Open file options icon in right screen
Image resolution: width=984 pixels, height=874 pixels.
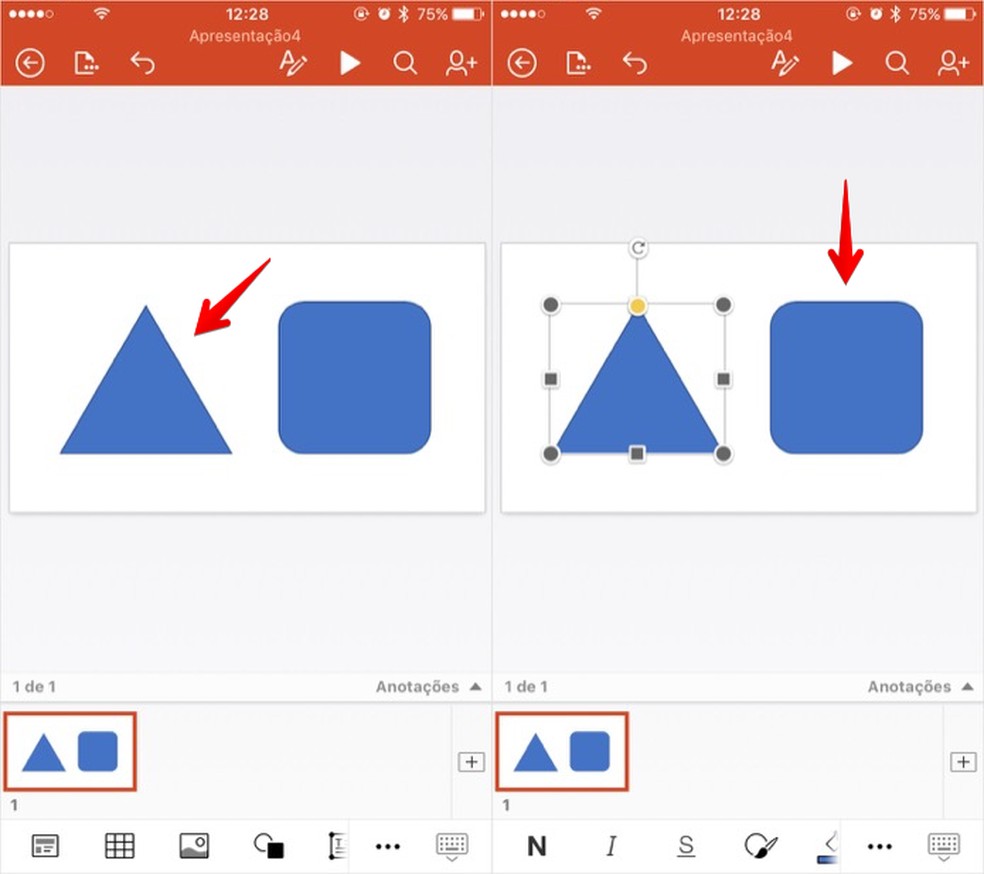tap(578, 63)
